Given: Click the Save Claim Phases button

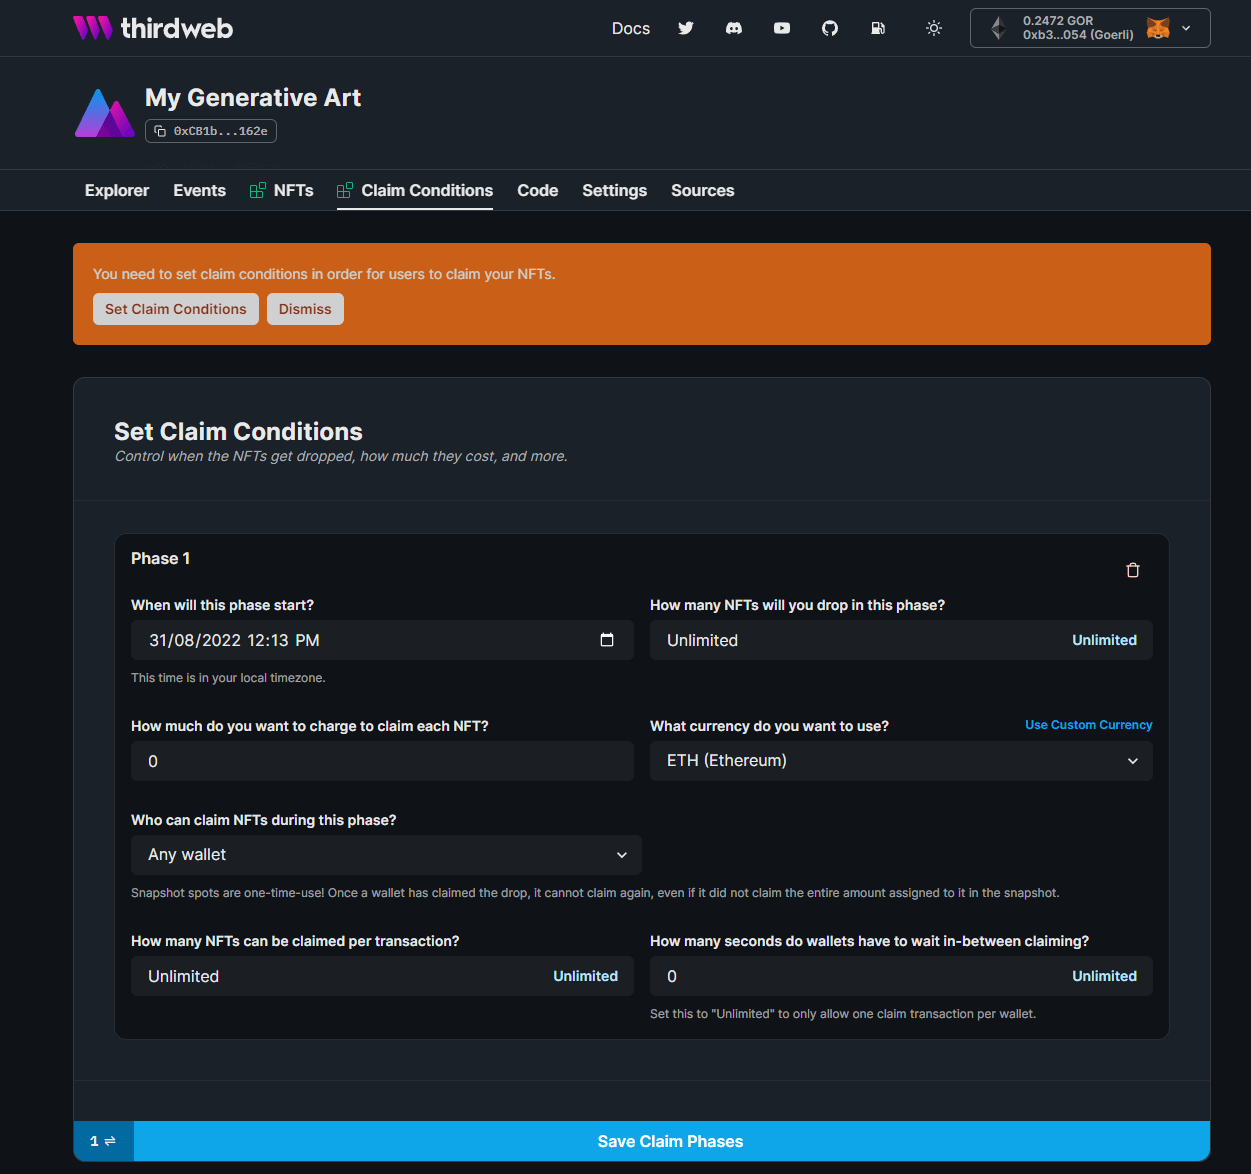Looking at the screenshot, I should (671, 1141).
